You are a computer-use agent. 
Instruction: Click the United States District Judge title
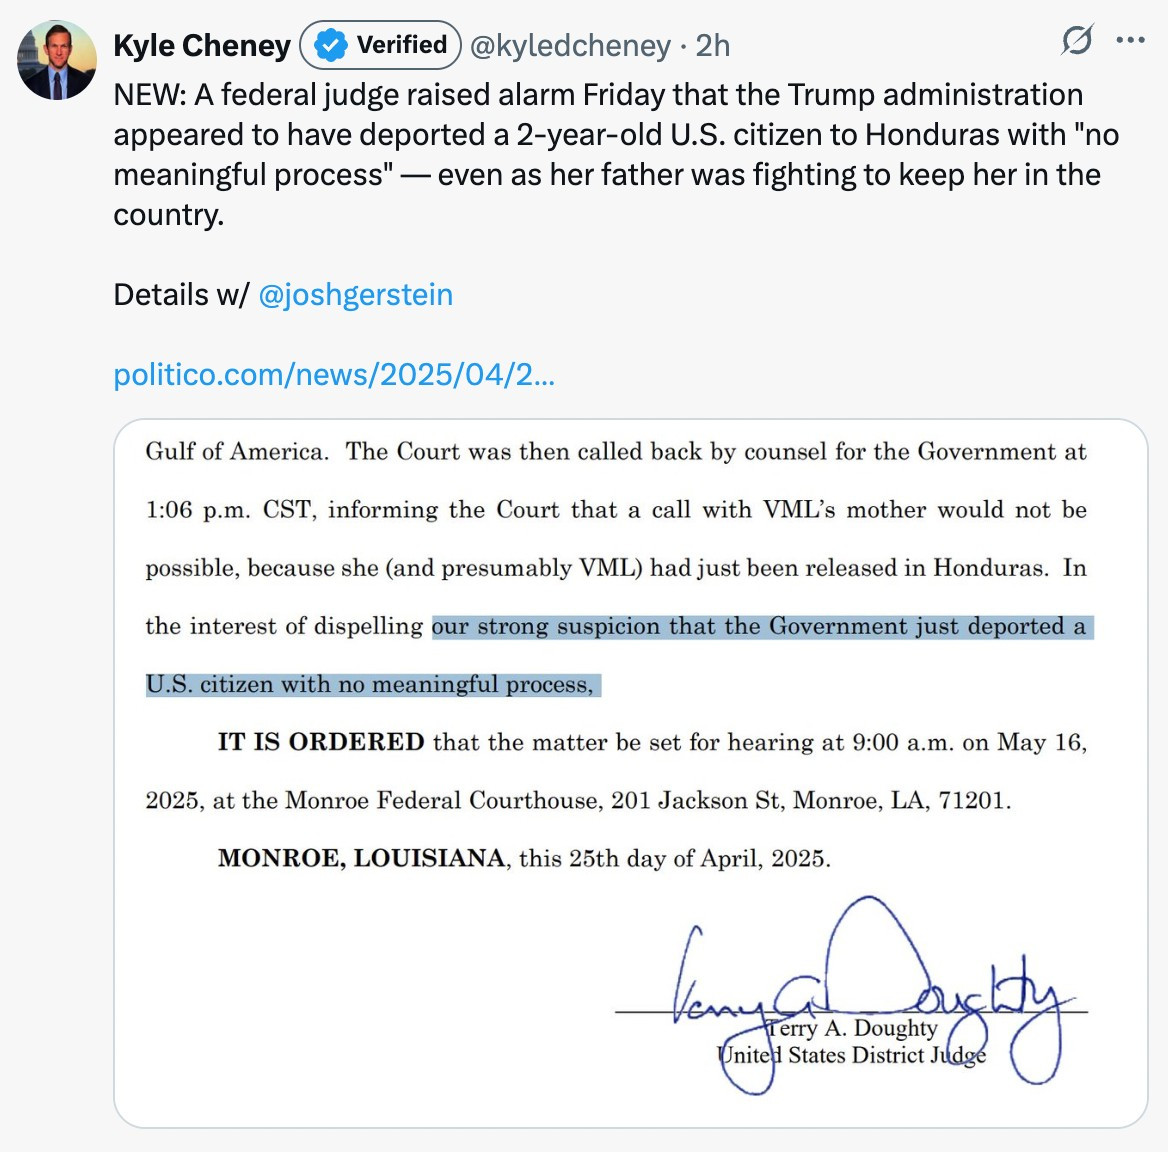coord(851,1055)
